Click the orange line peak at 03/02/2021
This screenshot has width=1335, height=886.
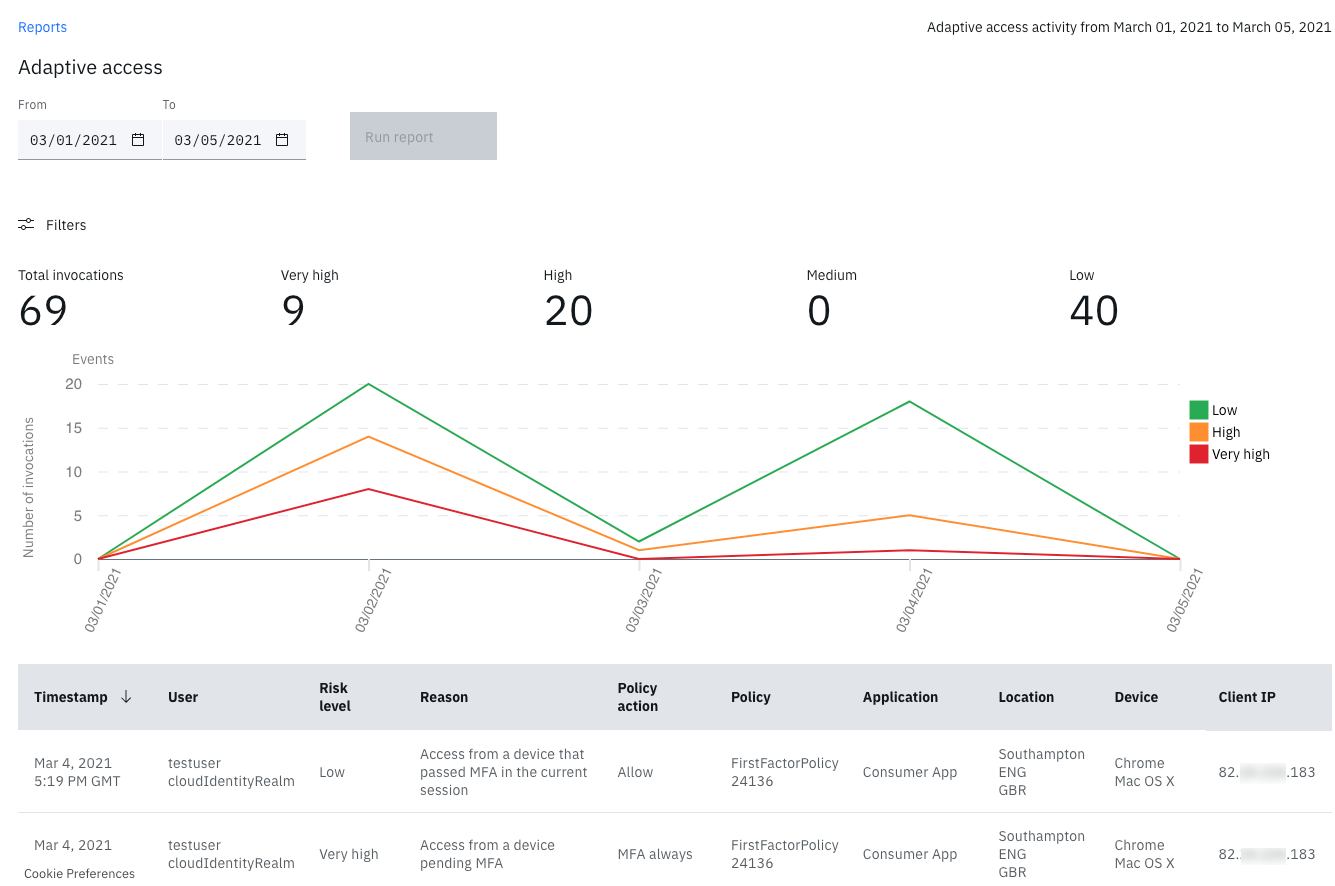point(369,436)
